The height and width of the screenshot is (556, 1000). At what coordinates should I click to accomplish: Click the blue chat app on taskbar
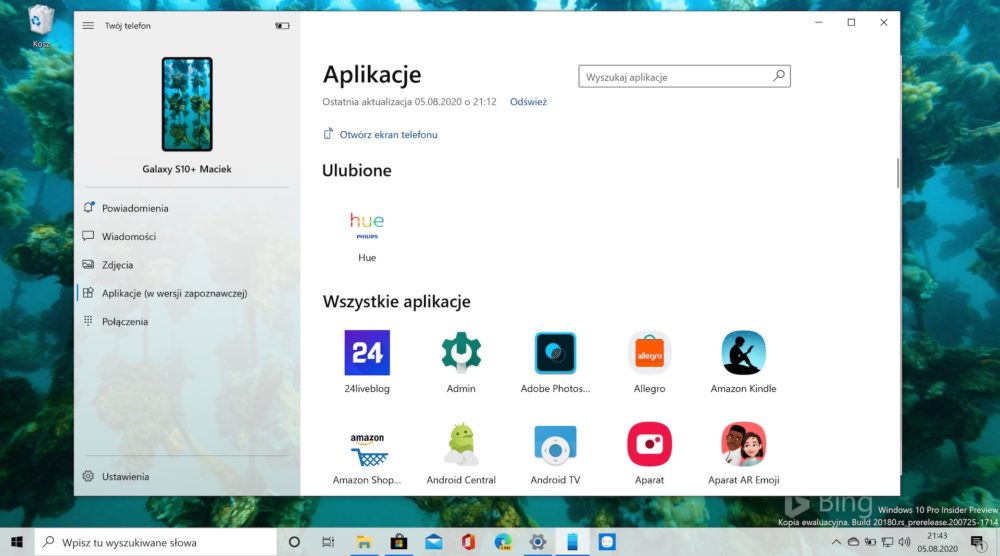pyautogui.click(x=607, y=542)
